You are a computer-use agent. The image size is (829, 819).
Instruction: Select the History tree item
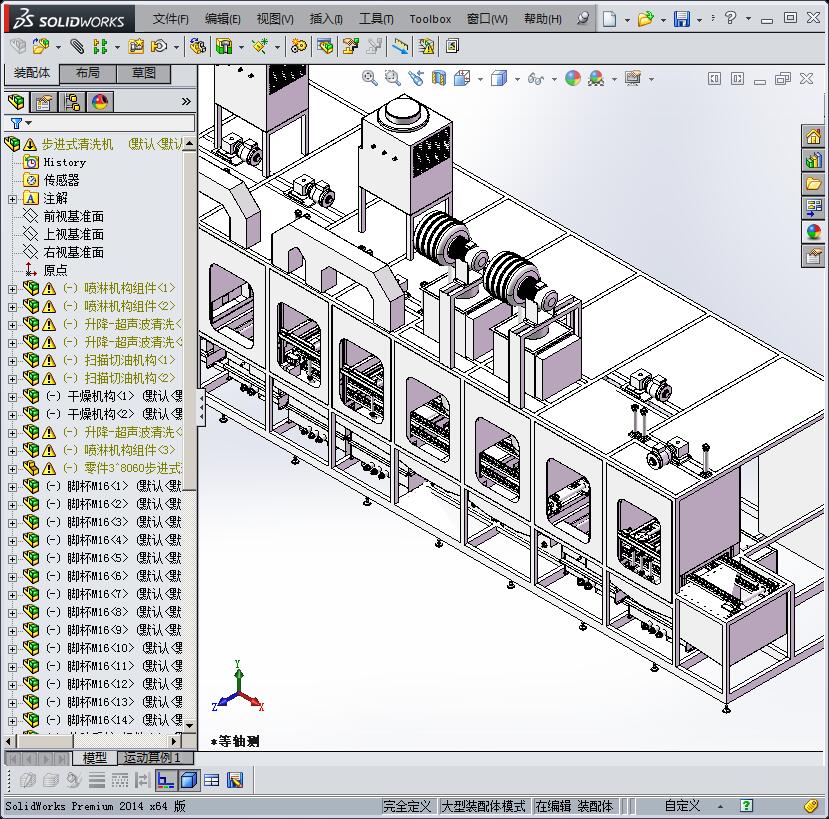(x=65, y=162)
